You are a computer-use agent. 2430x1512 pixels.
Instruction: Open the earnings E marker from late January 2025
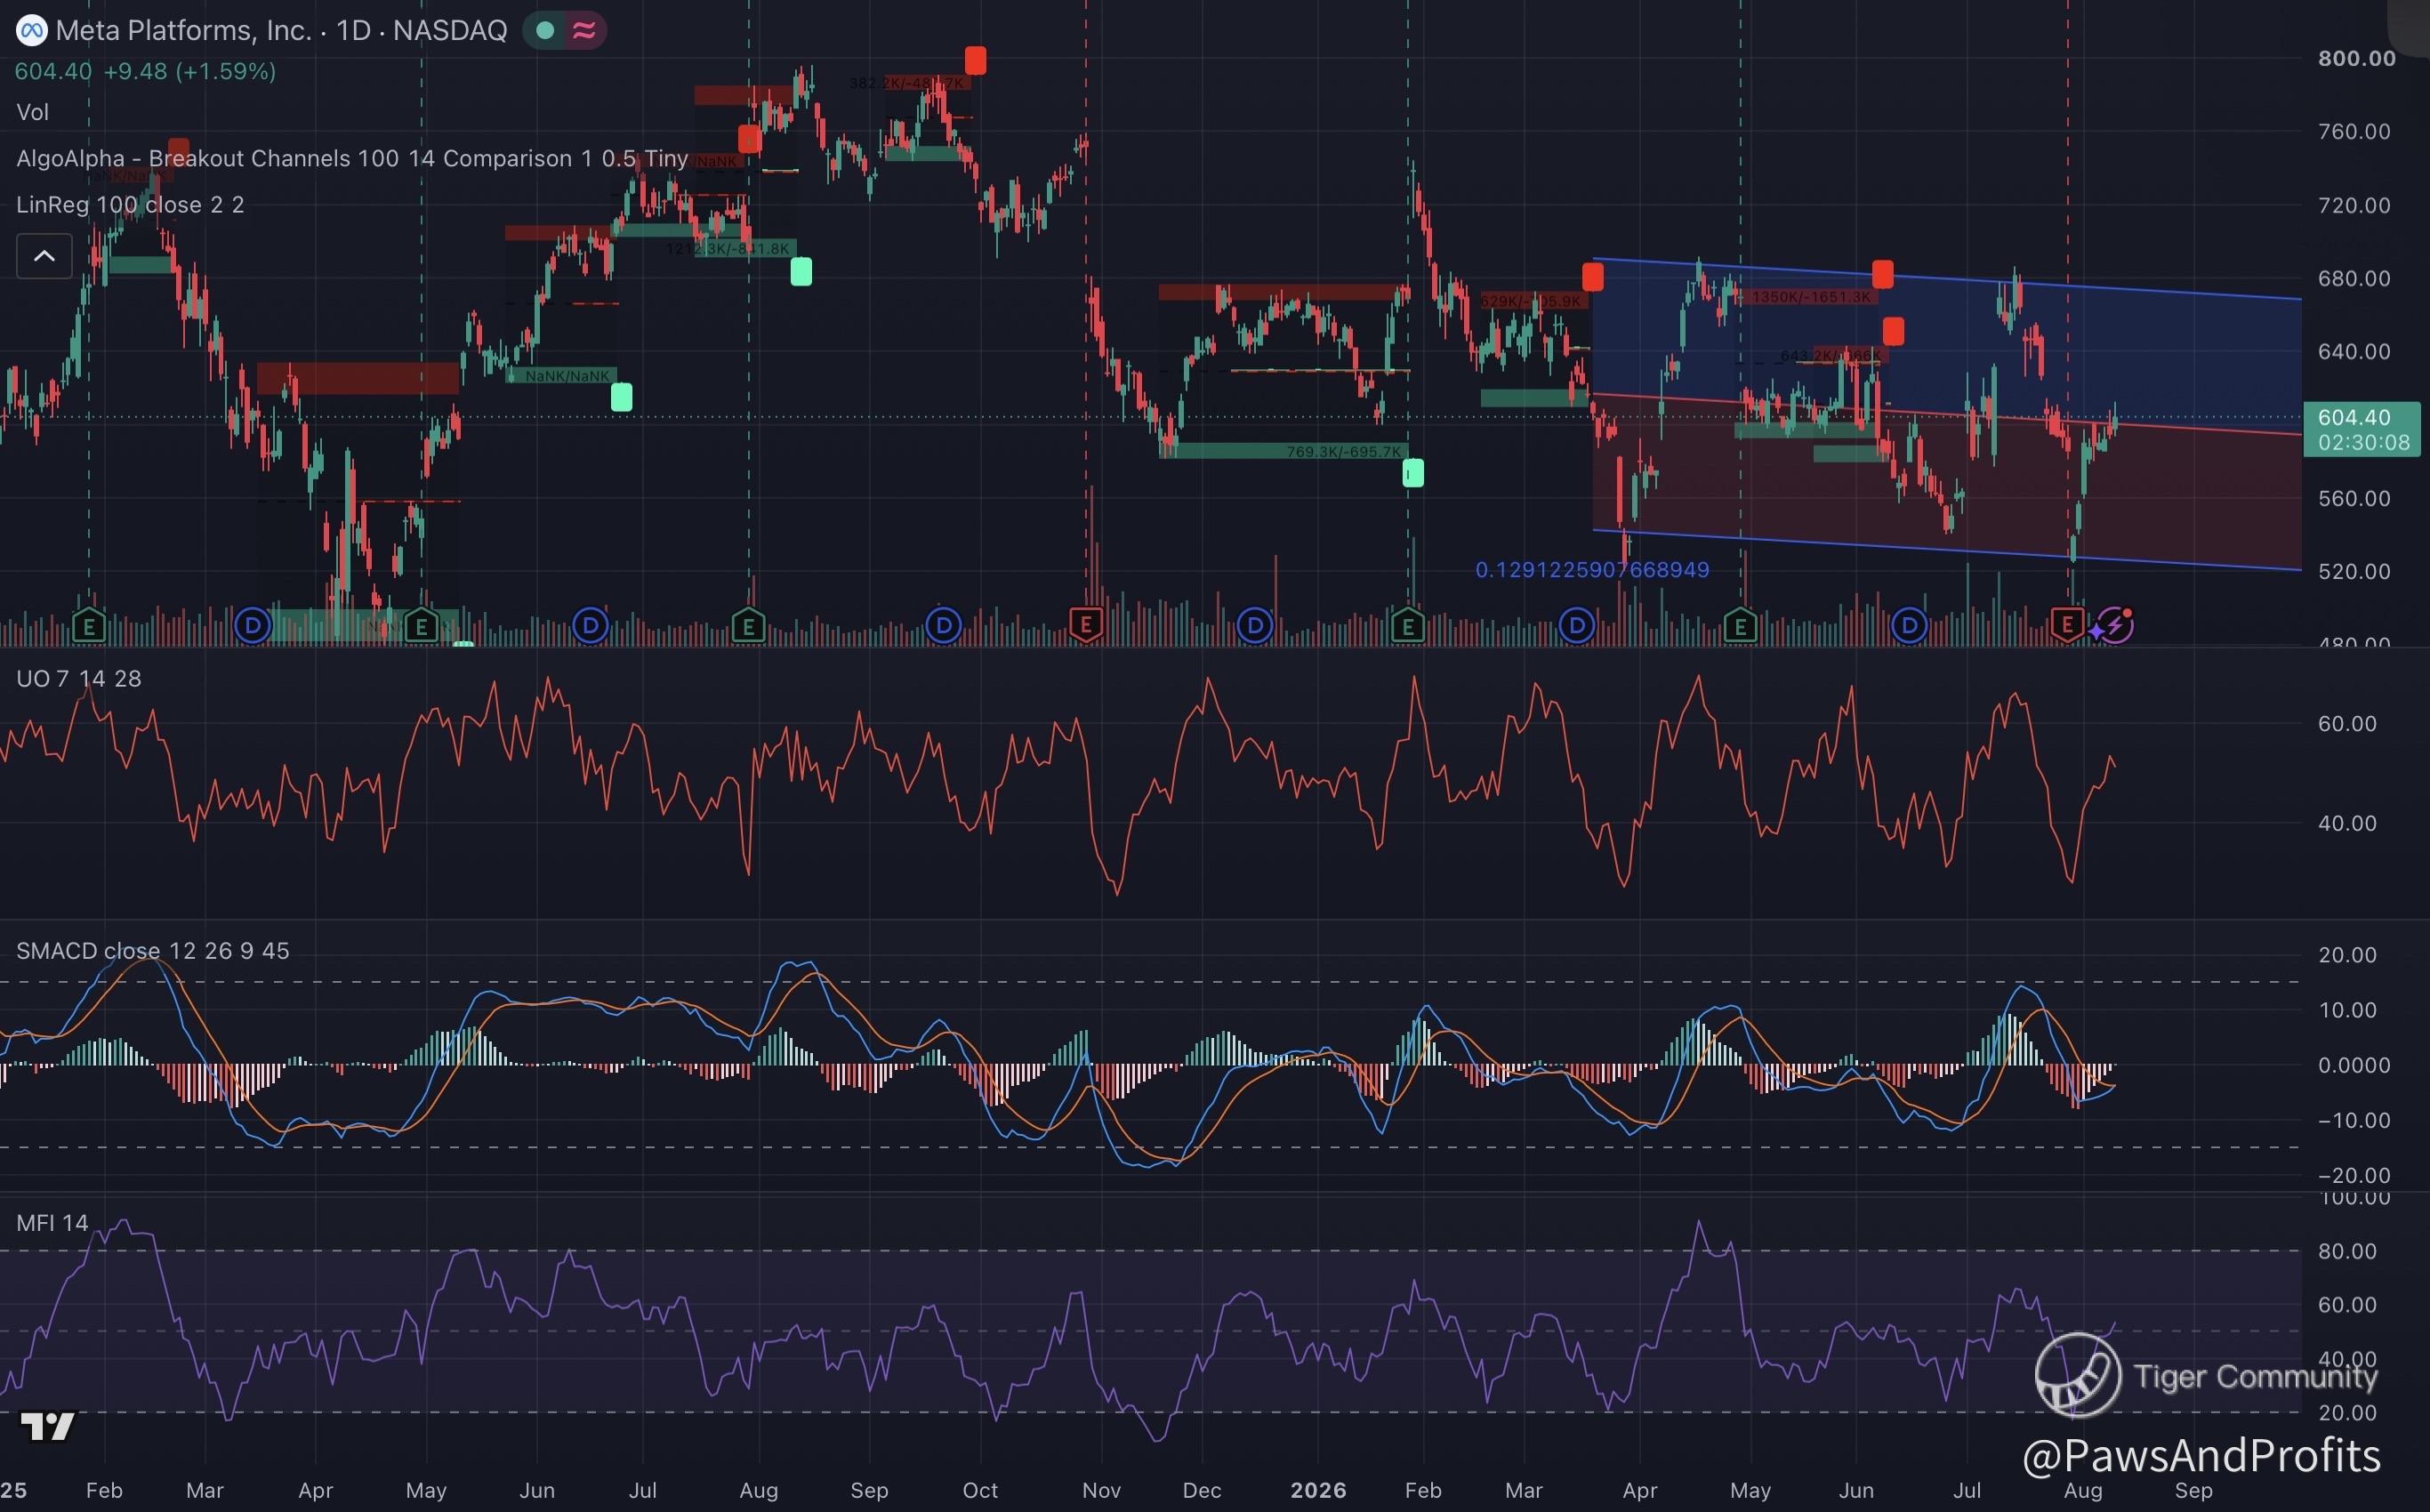click(x=89, y=627)
